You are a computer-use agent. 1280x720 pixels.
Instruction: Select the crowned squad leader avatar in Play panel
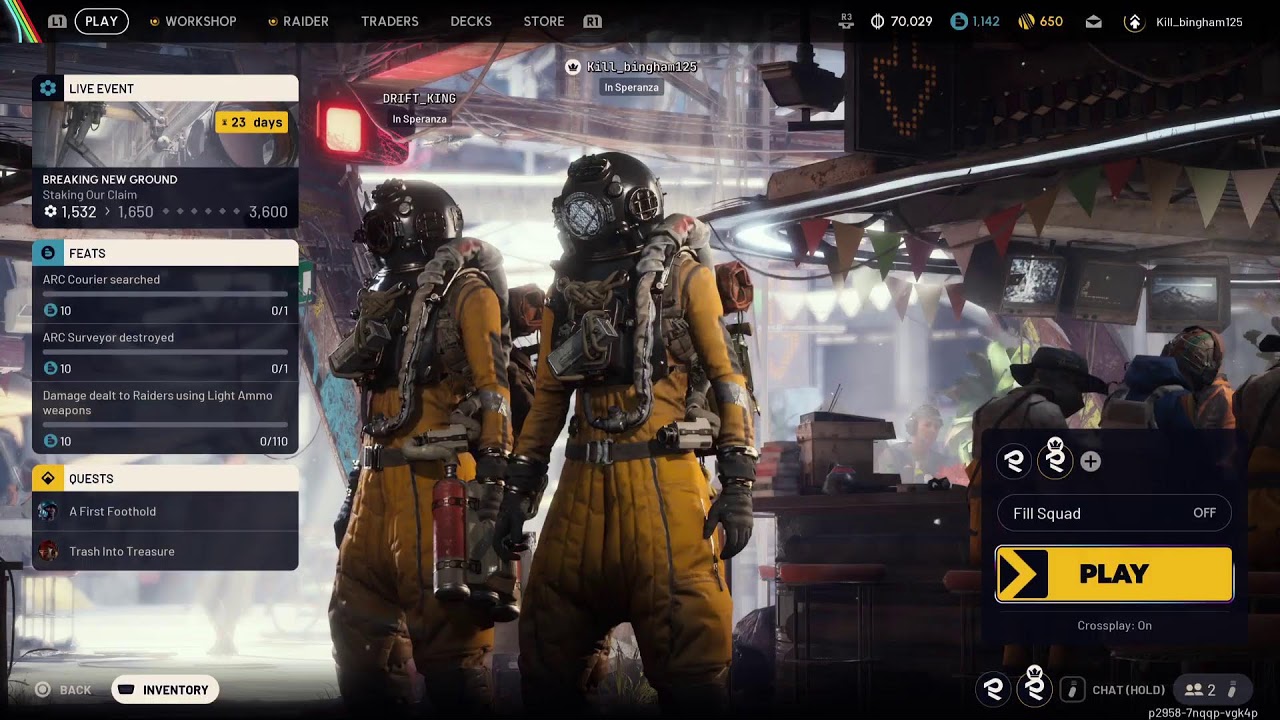coord(1055,459)
